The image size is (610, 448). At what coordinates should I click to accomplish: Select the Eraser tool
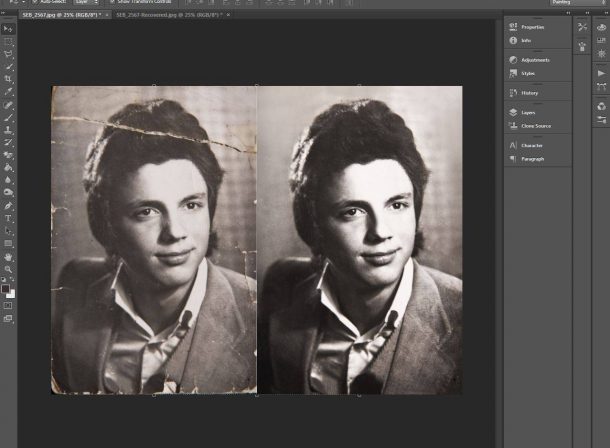[x=8, y=155]
